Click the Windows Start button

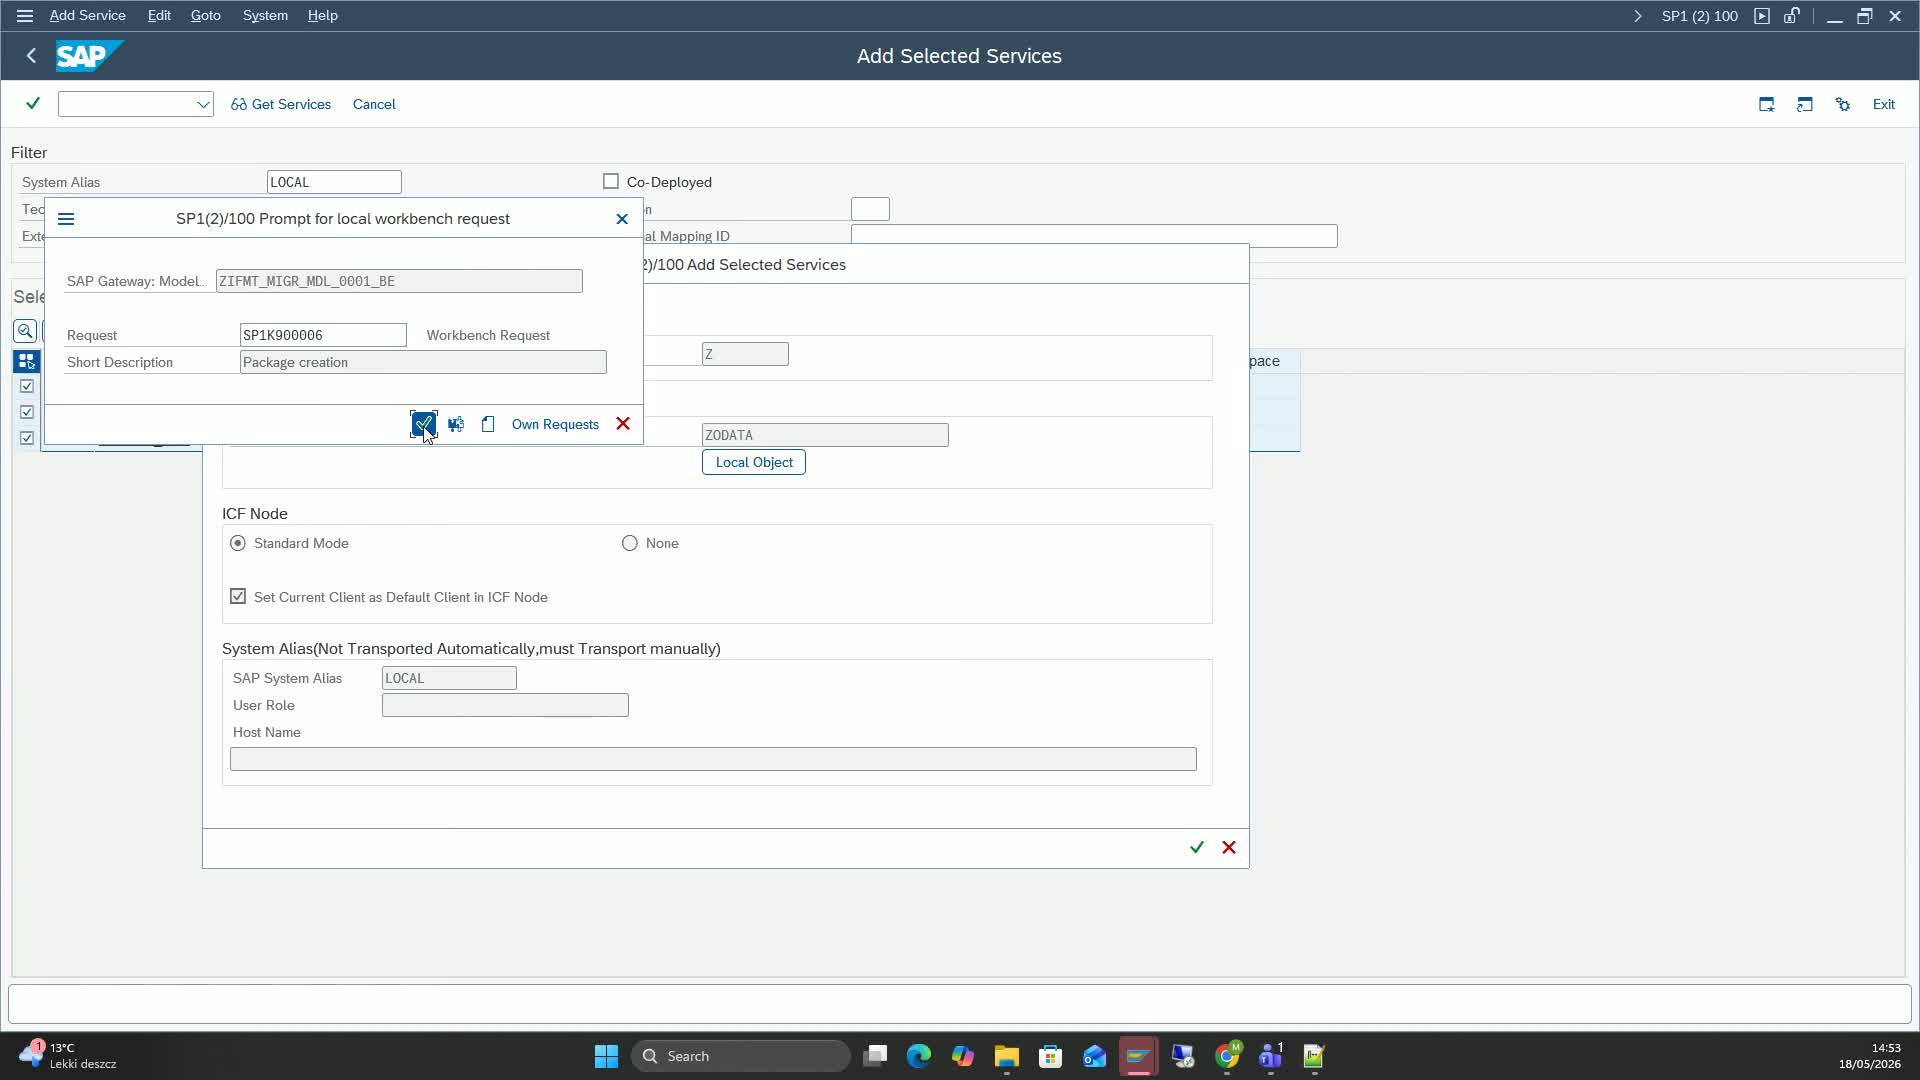pyautogui.click(x=606, y=1056)
